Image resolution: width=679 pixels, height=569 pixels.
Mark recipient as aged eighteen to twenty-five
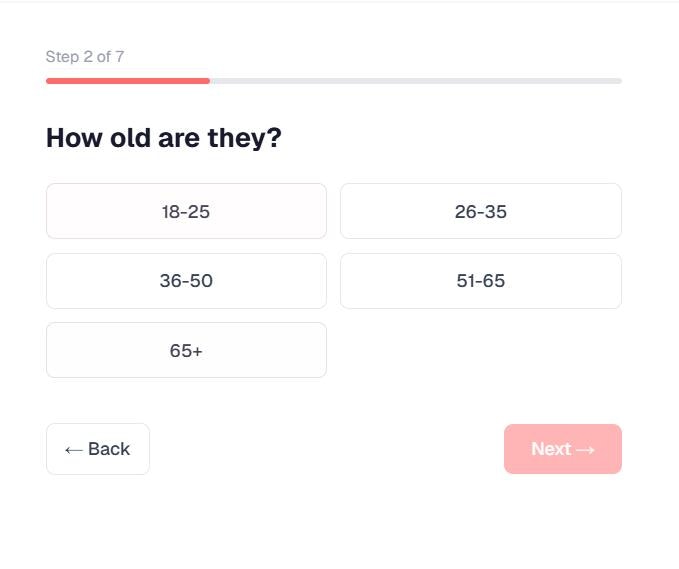click(186, 211)
